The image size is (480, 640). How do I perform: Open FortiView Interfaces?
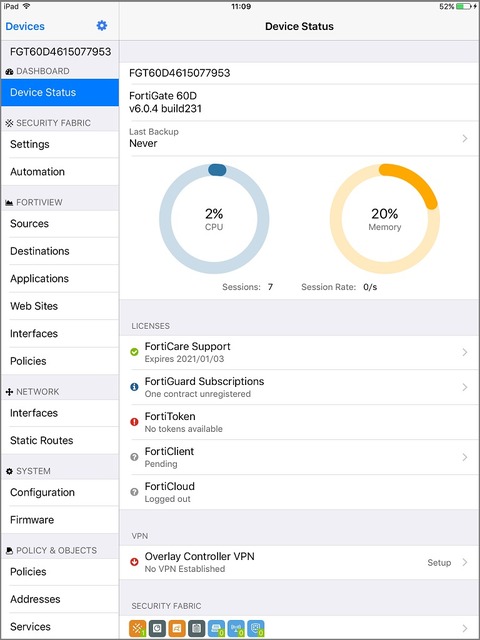(60, 333)
